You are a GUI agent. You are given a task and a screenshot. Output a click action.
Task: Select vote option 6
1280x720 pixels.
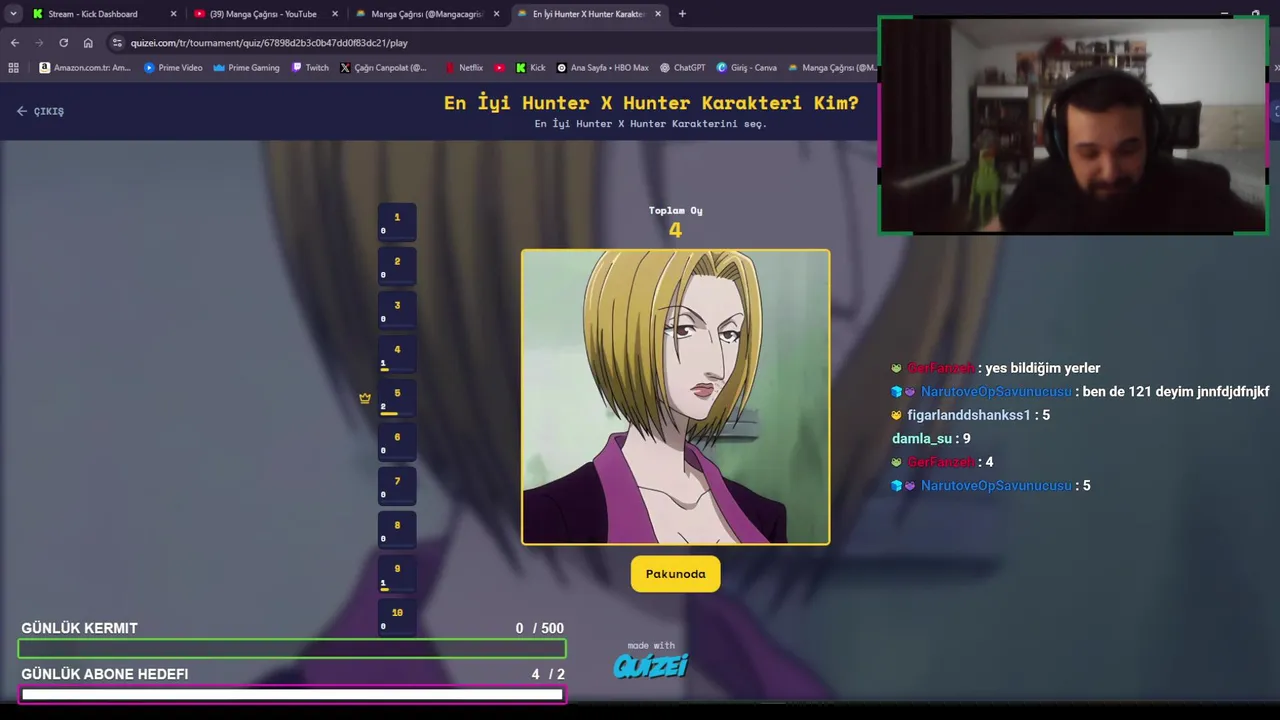point(397,442)
